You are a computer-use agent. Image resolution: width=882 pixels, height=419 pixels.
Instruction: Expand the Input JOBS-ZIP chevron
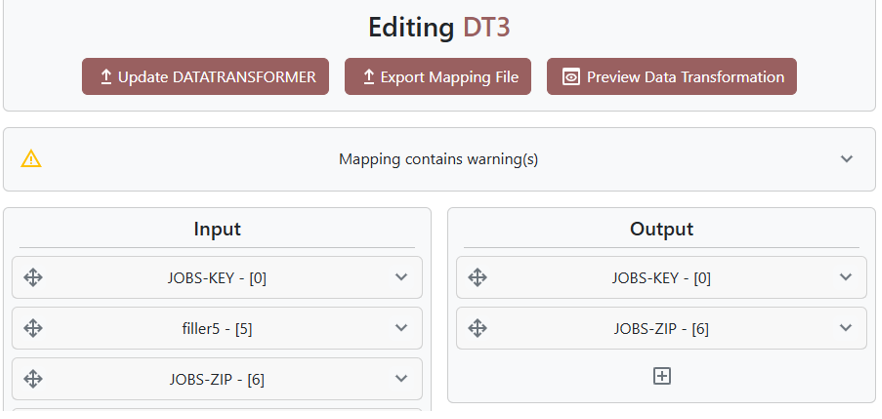coord(401,379)
